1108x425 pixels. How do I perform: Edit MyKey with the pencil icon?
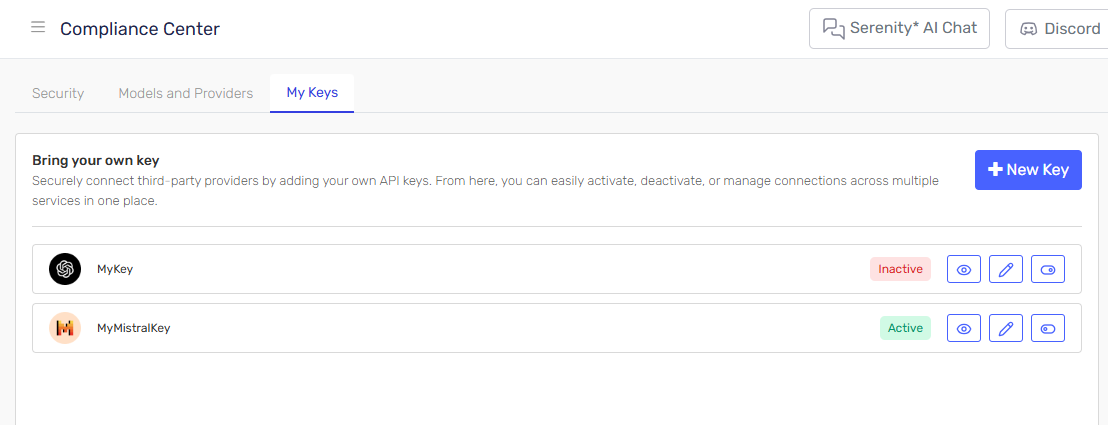pyautogui.click(x=1006, y=269)
